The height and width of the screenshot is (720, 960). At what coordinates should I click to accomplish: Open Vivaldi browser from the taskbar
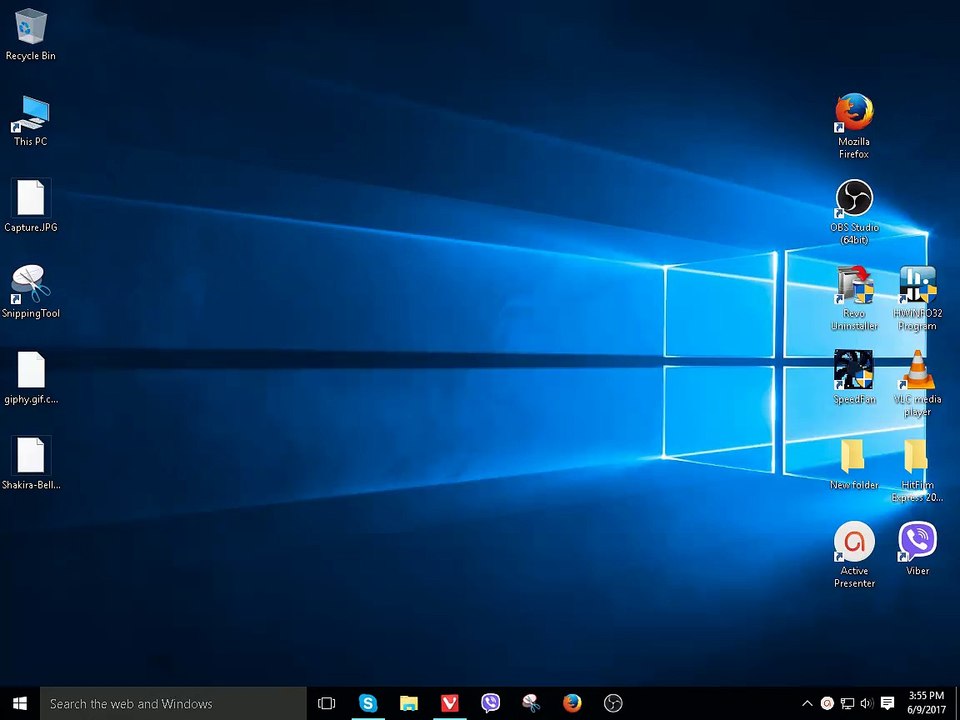tap(449, 703)
